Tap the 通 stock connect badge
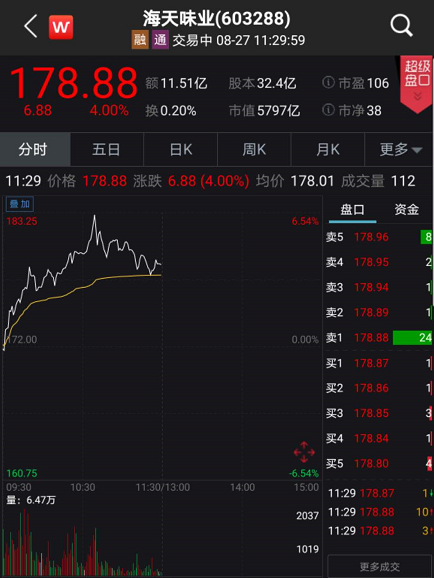This screenshot has height=578, width=434. 160,40
